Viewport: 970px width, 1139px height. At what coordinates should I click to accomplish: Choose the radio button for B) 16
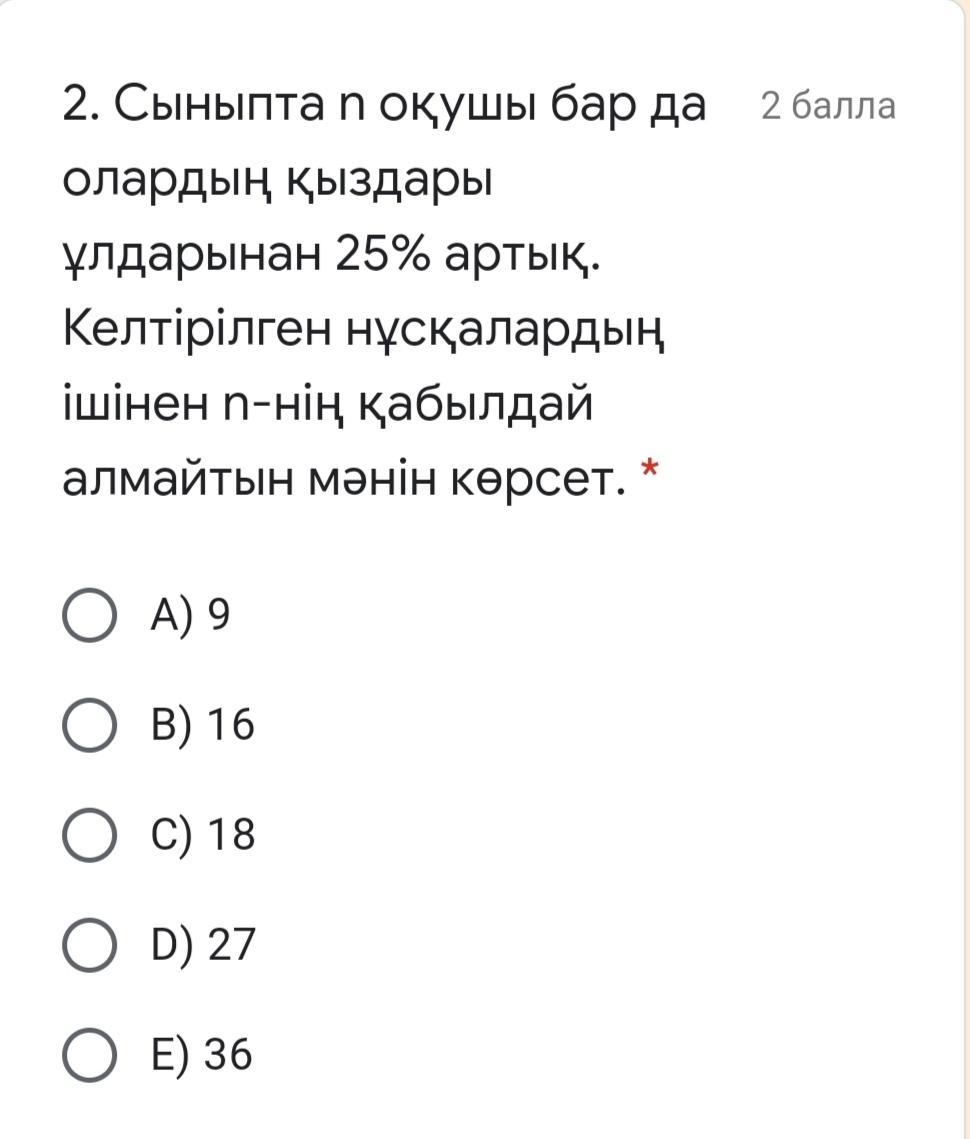[x=88, y=726]
